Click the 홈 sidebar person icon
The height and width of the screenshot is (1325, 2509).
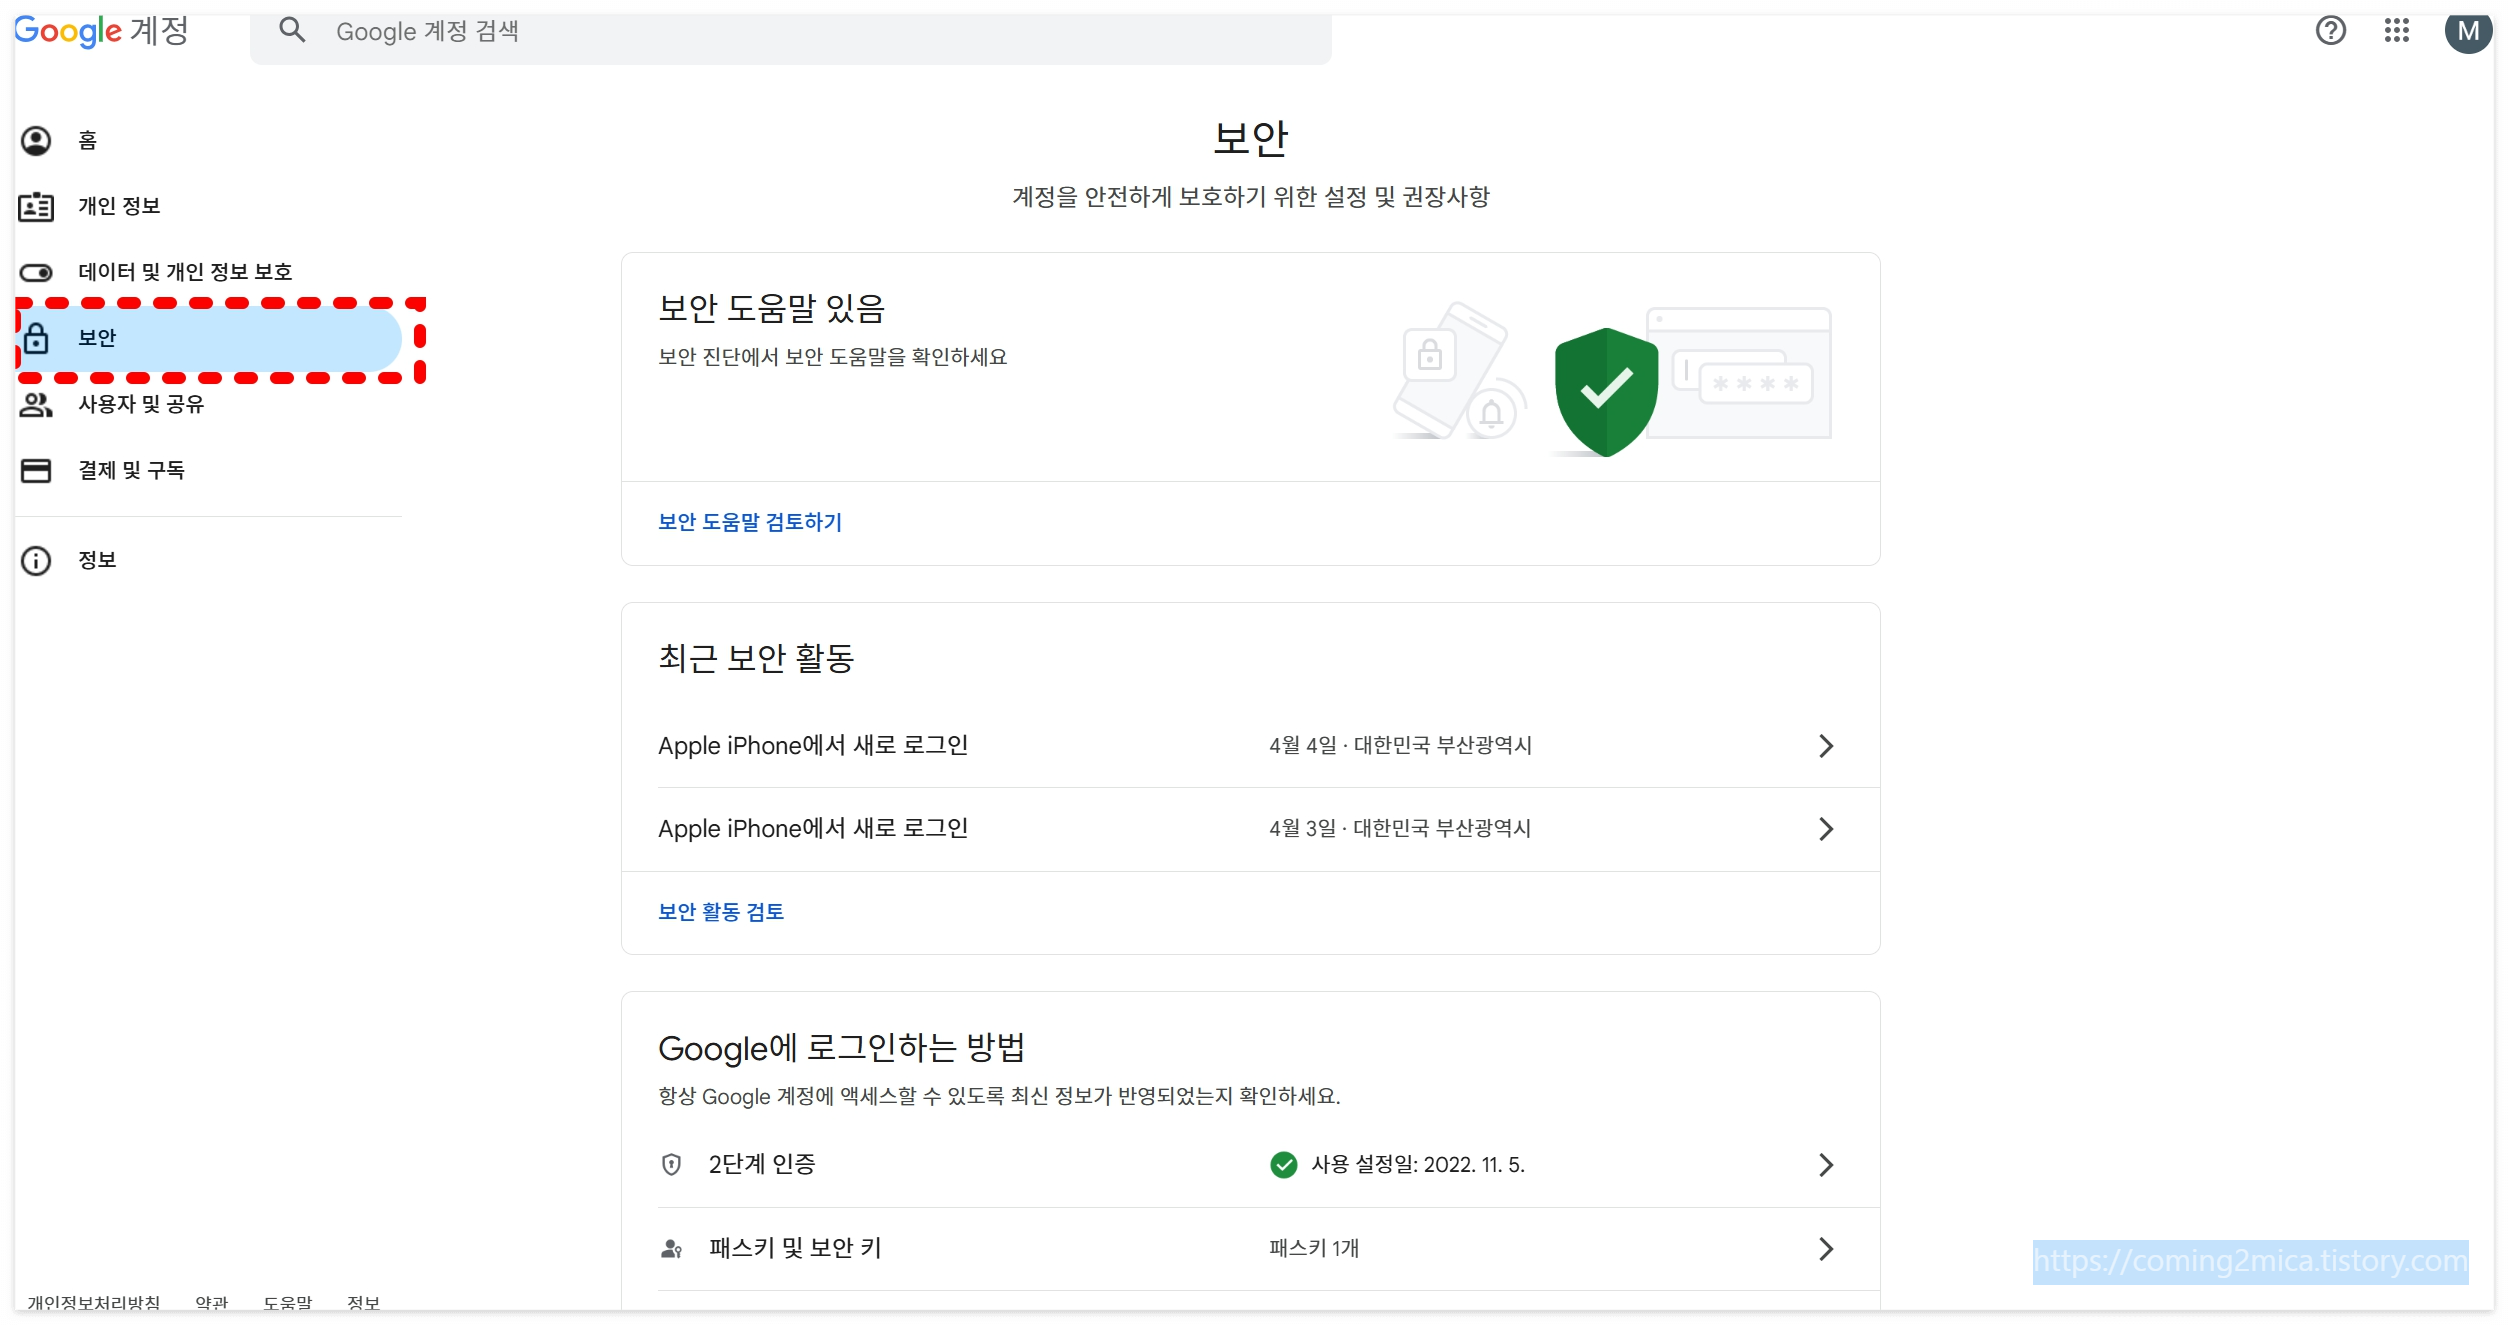click(36, 141)
